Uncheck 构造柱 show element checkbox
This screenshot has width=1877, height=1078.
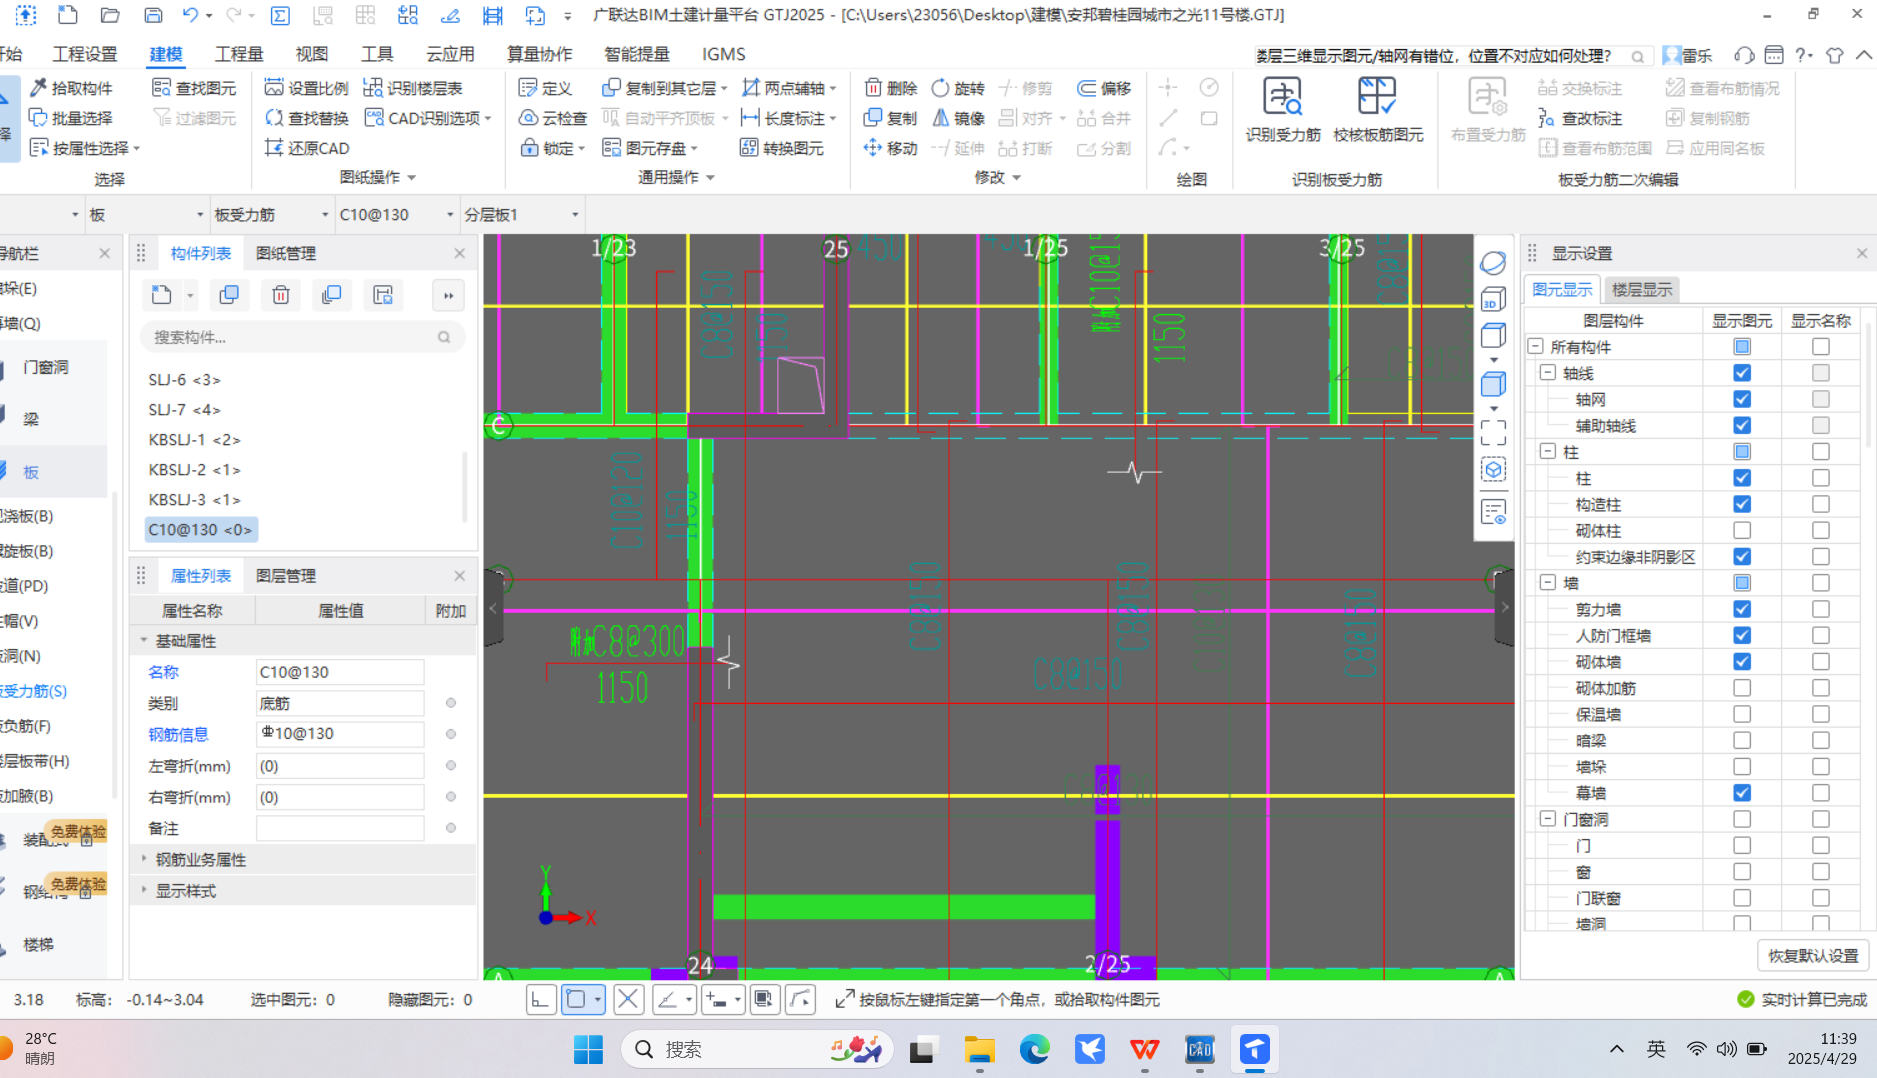[x=1742, y=504]
